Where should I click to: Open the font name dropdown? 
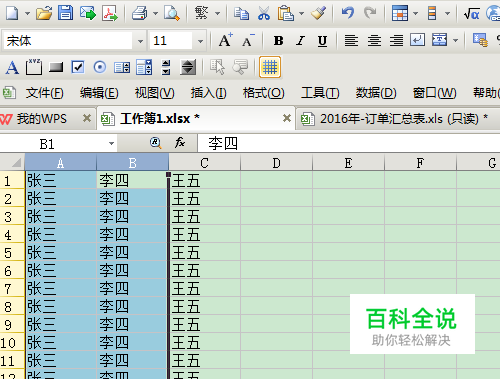[x=140, y=41]
